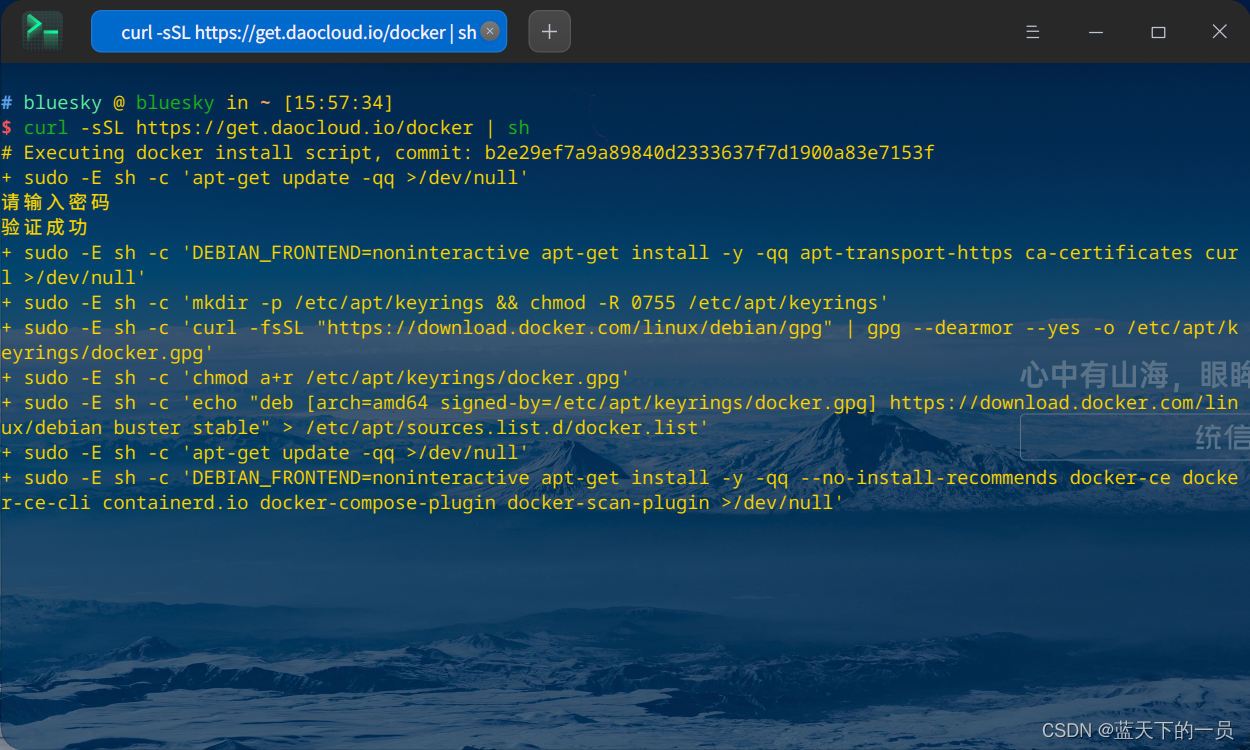Click the Windows Terminal icon in the title bar
The height and width of the screenshot is (750, 1250).
click(40, 31)
